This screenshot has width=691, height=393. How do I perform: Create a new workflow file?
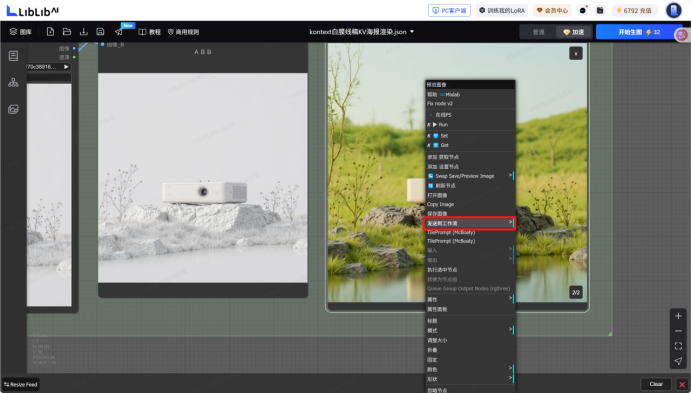pyautogui.click(x=50, y=32)
